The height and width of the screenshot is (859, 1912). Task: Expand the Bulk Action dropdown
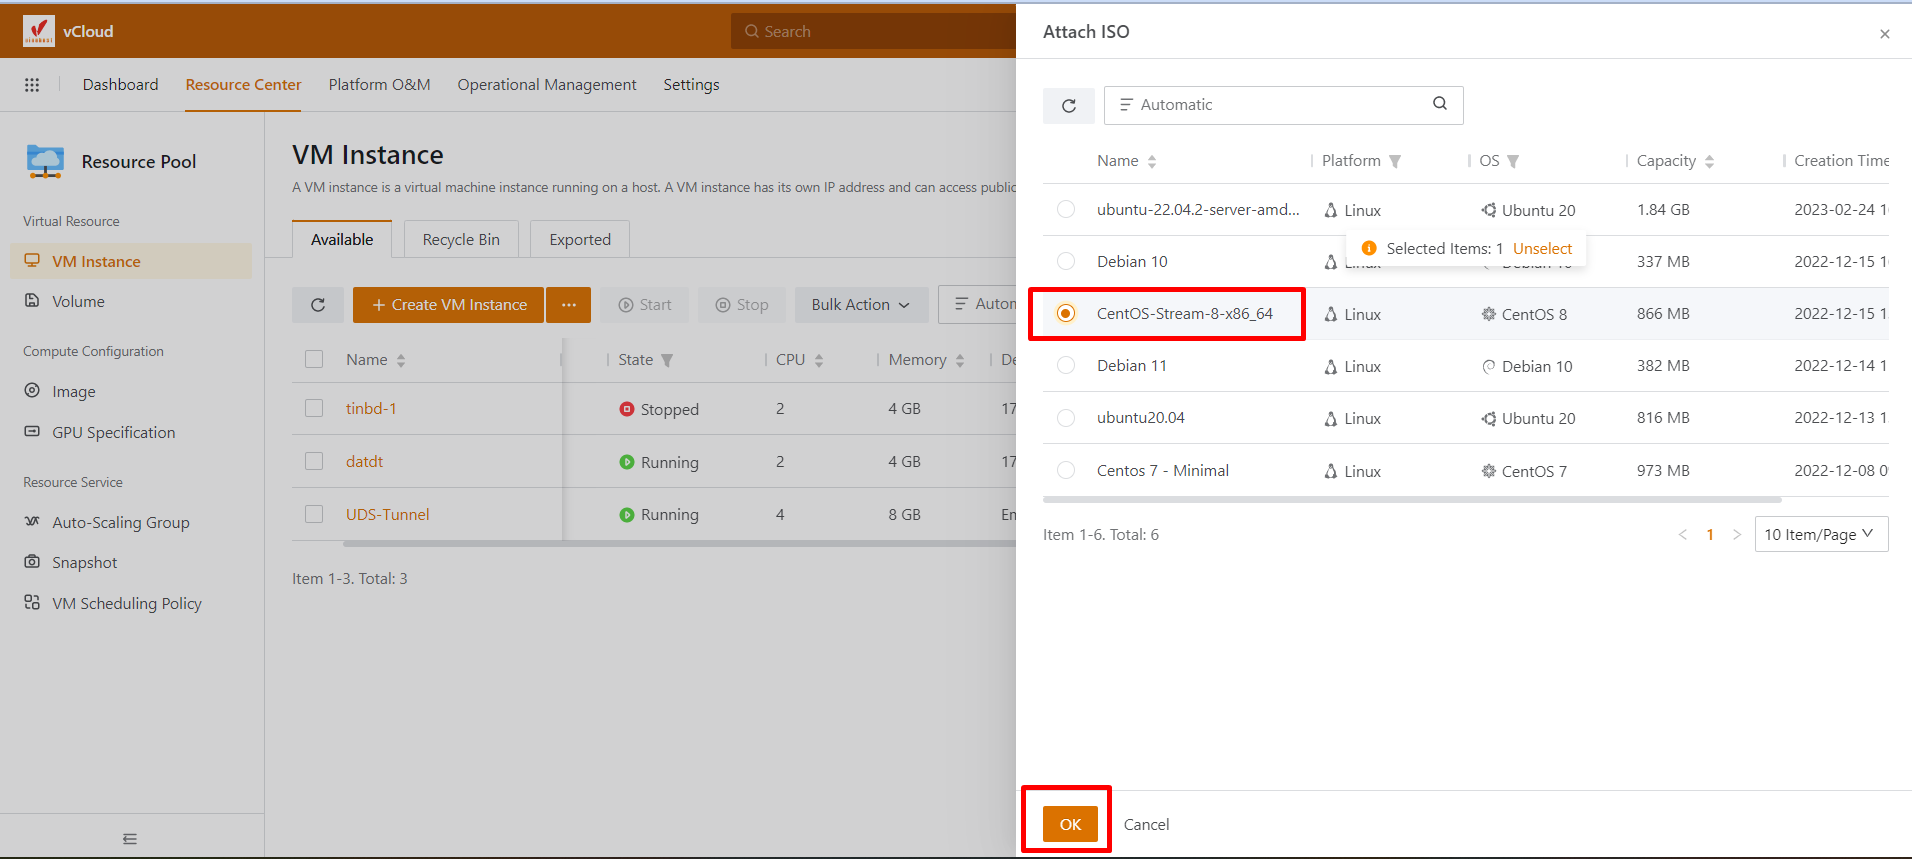pyautogui.click(x=860, y=305)
